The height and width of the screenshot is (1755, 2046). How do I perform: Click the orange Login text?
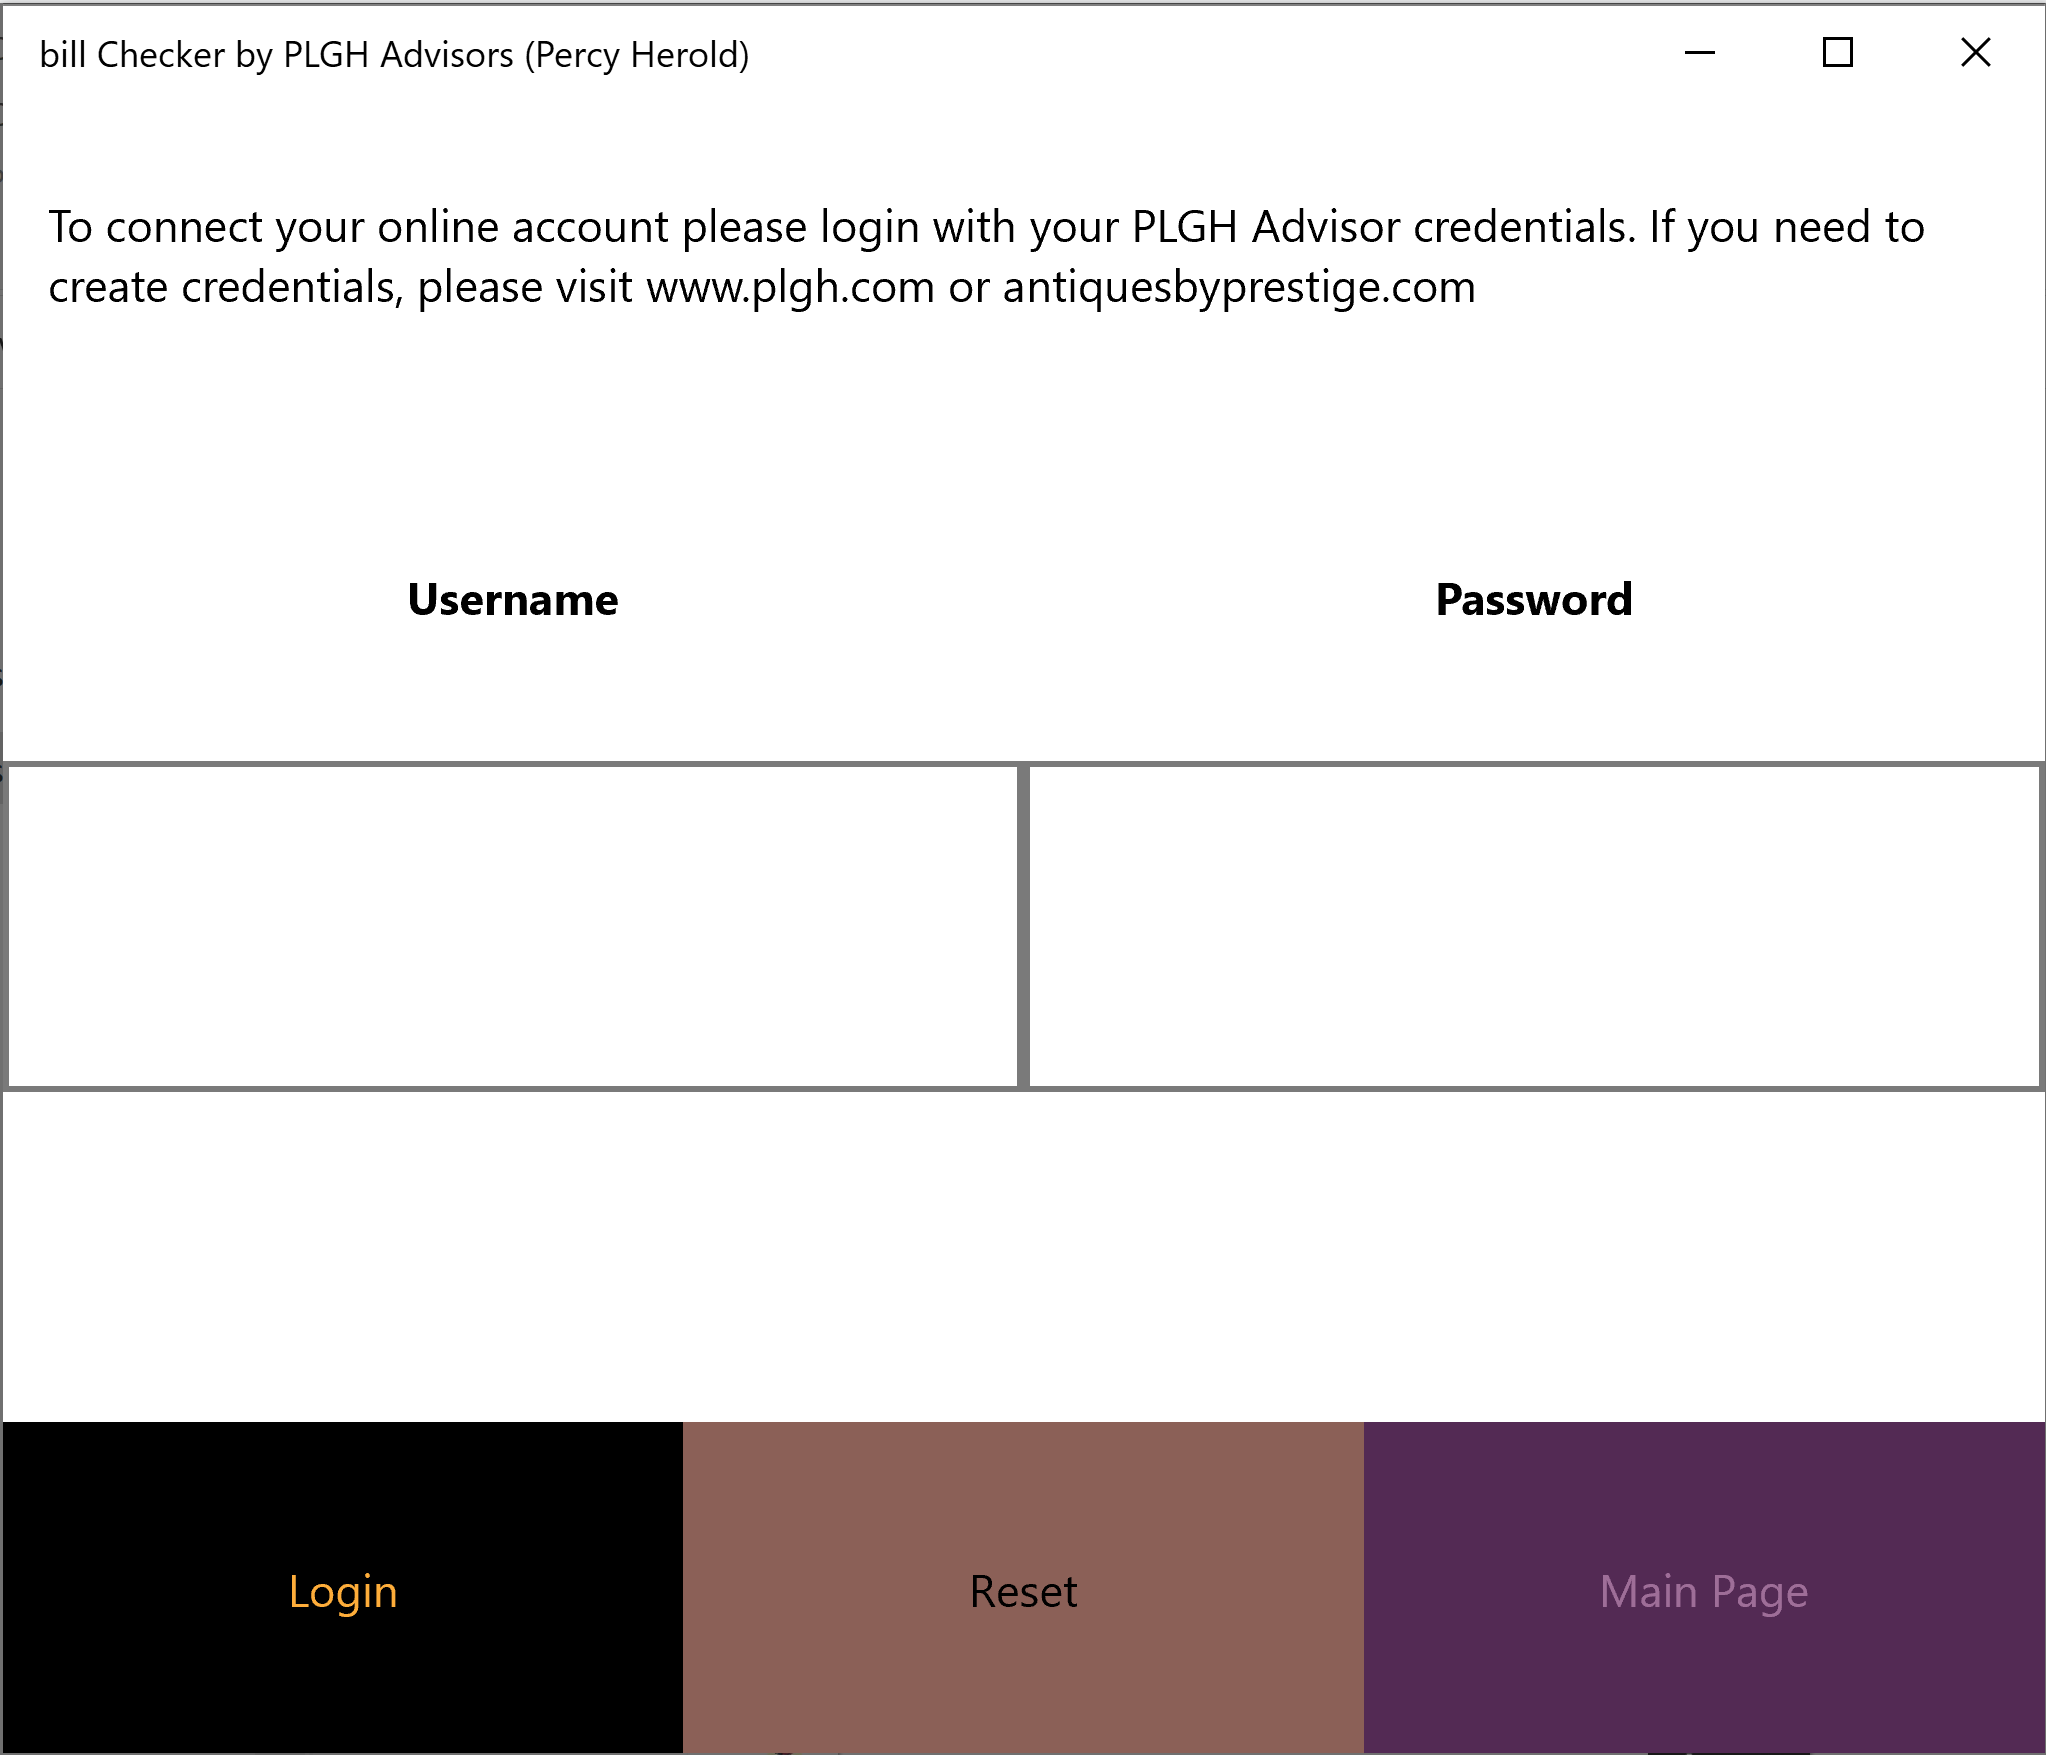342,1591
